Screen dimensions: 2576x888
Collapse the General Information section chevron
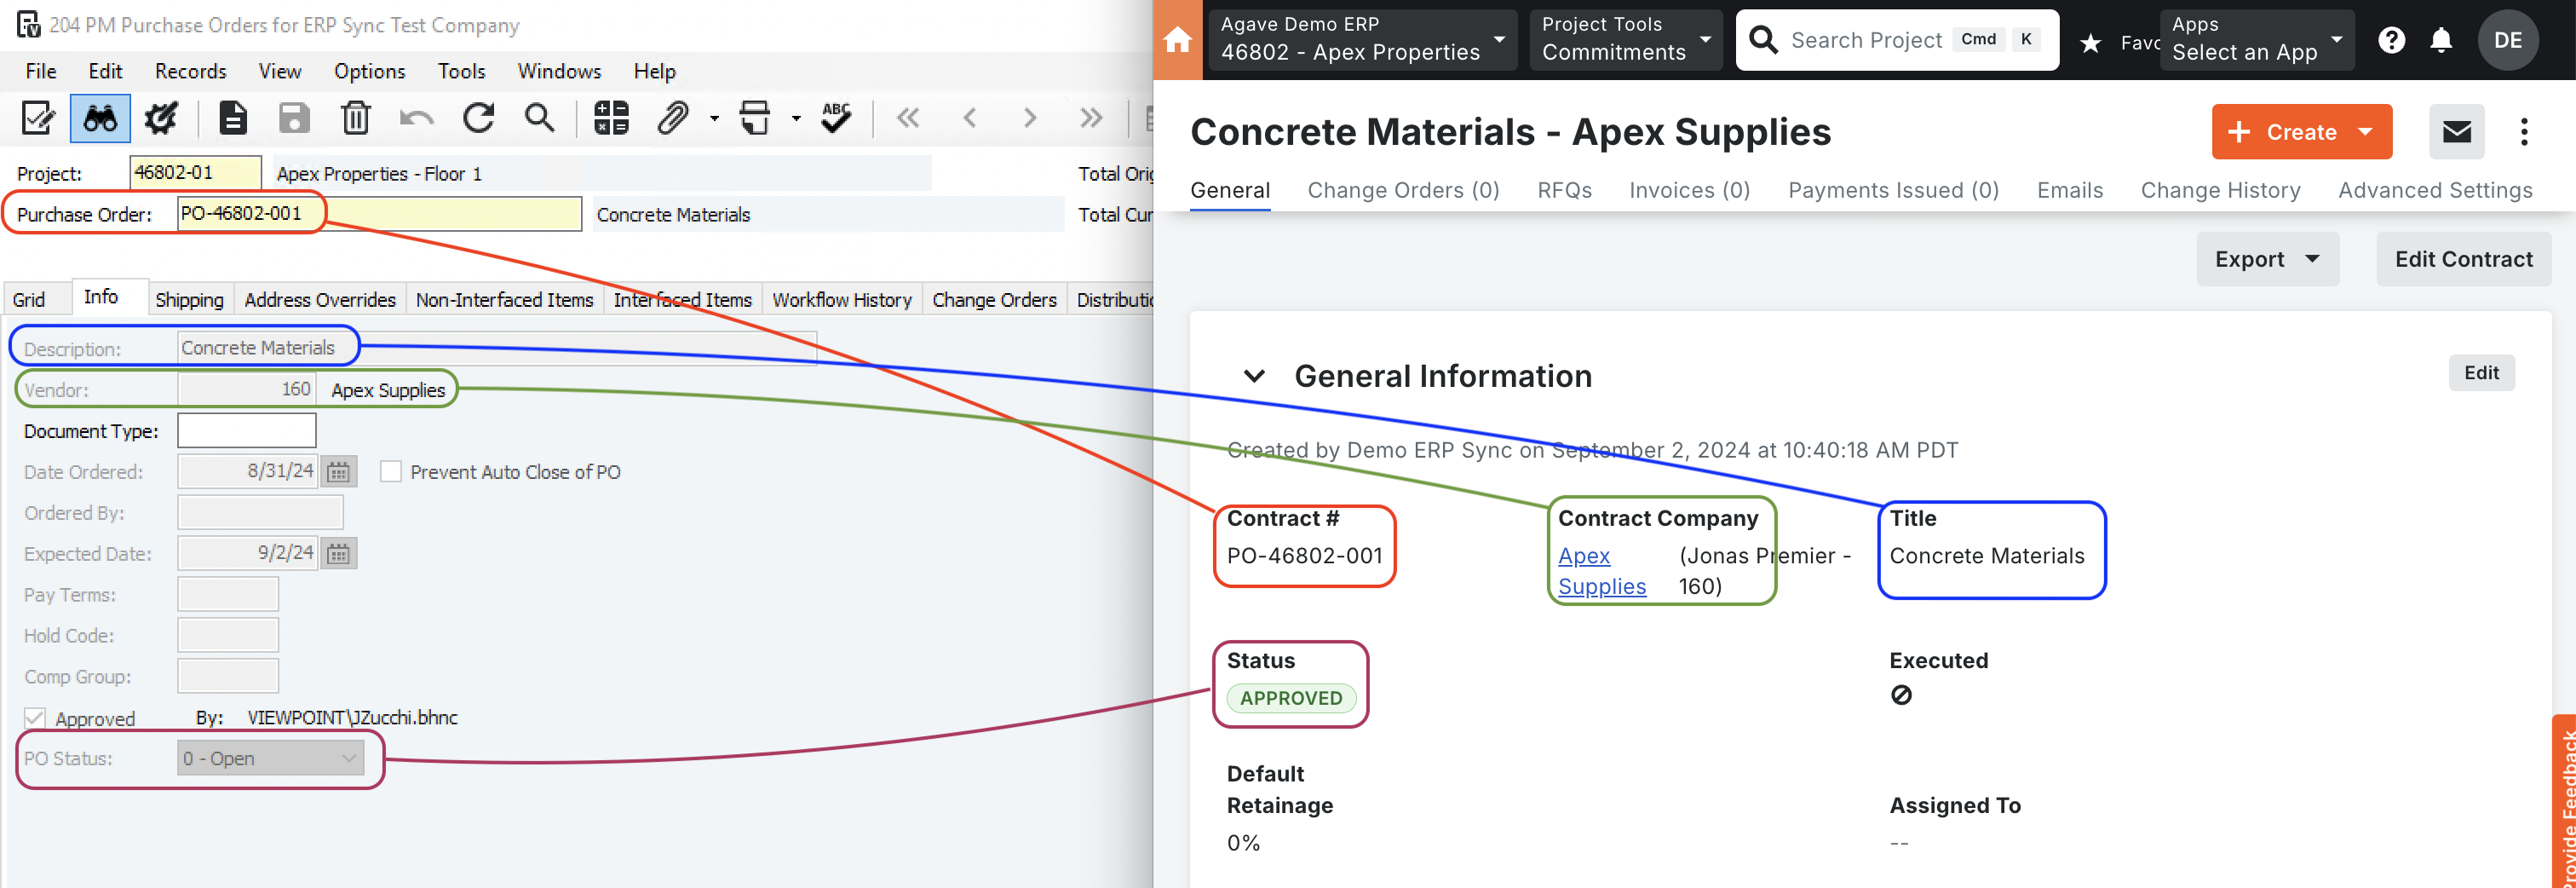[1253, 376]
